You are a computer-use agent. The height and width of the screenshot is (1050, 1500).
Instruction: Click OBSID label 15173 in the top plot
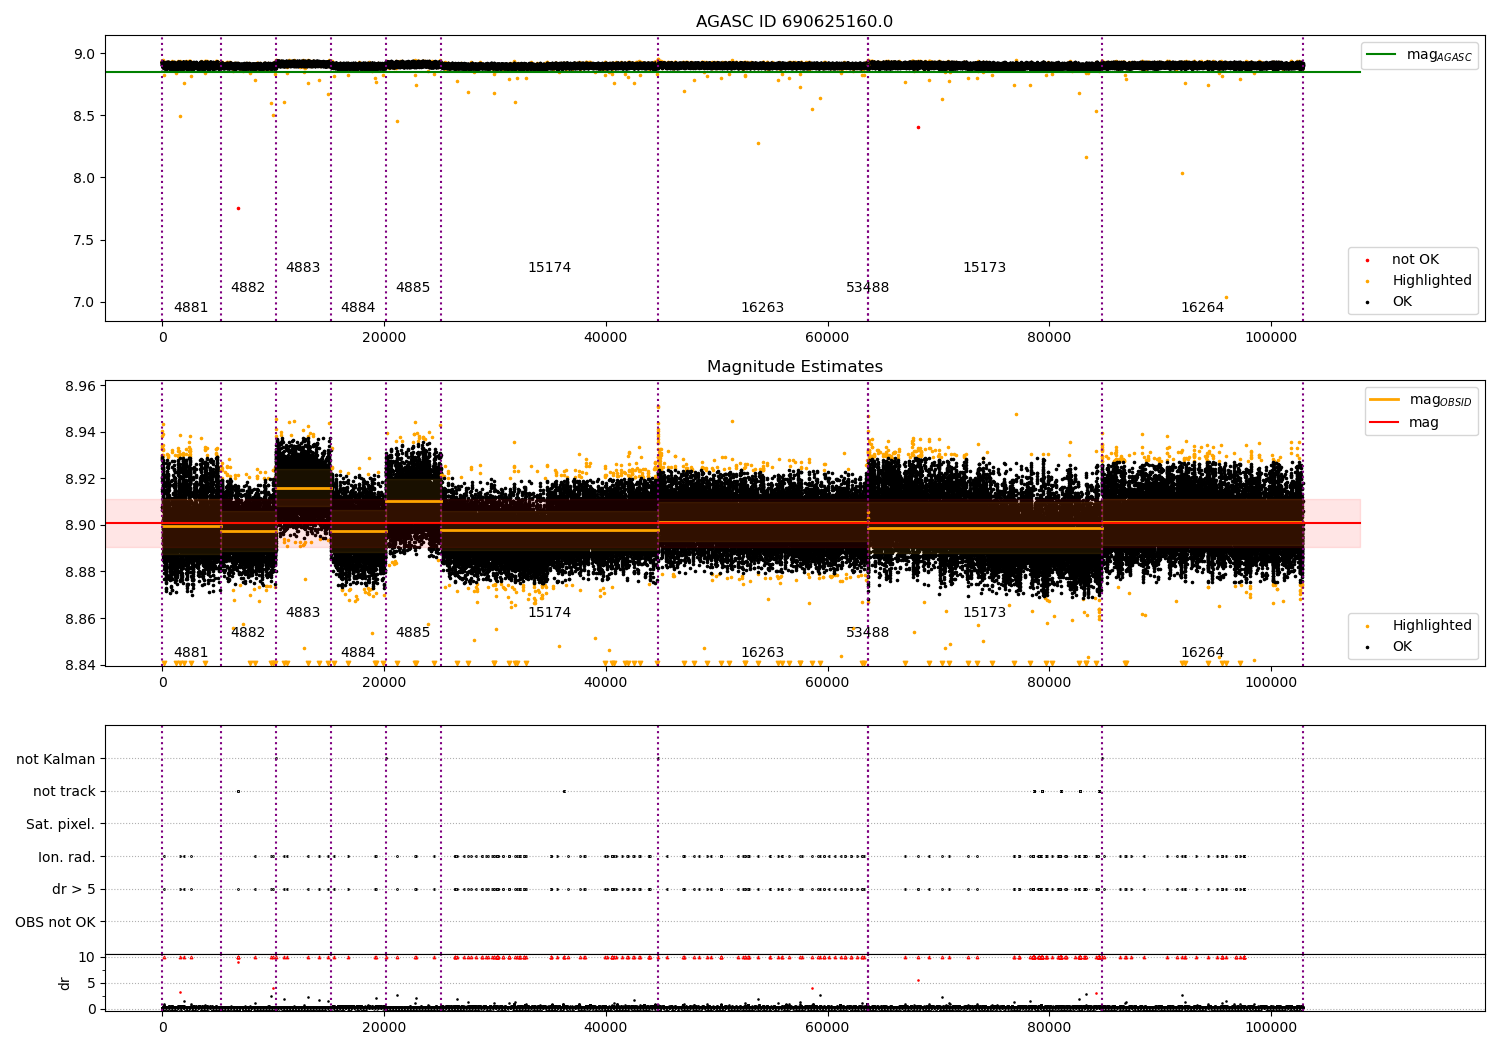(985, 268)
